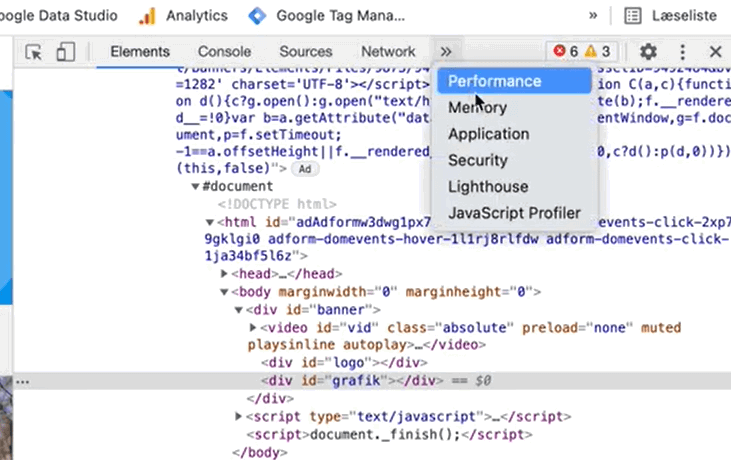Screen dimensions: 731x460
Task: Select Performance from the overflow menu
Action: point(514,81)
